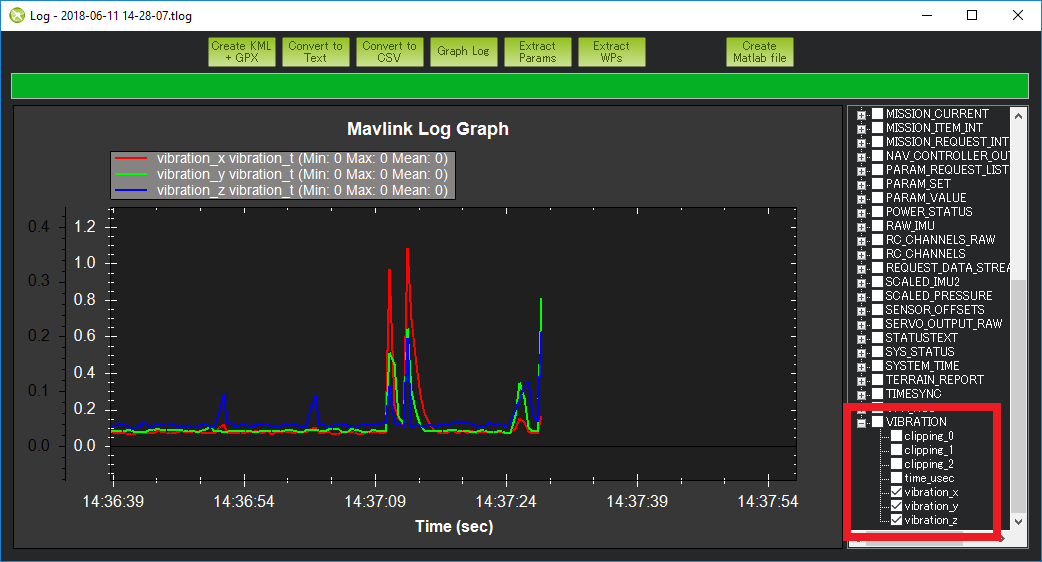Viewport: 1042px width, 562px height.
Task: Click the Mission Planner app icon in title bar
Action: coord(16,15)
